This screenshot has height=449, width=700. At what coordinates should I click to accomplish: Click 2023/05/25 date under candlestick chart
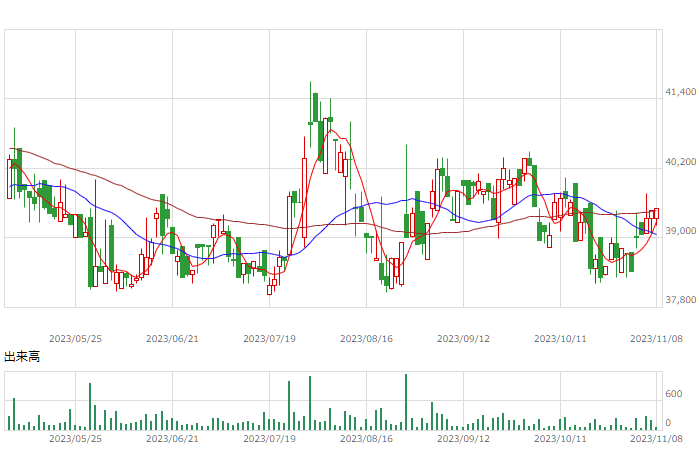pos(75,339)
